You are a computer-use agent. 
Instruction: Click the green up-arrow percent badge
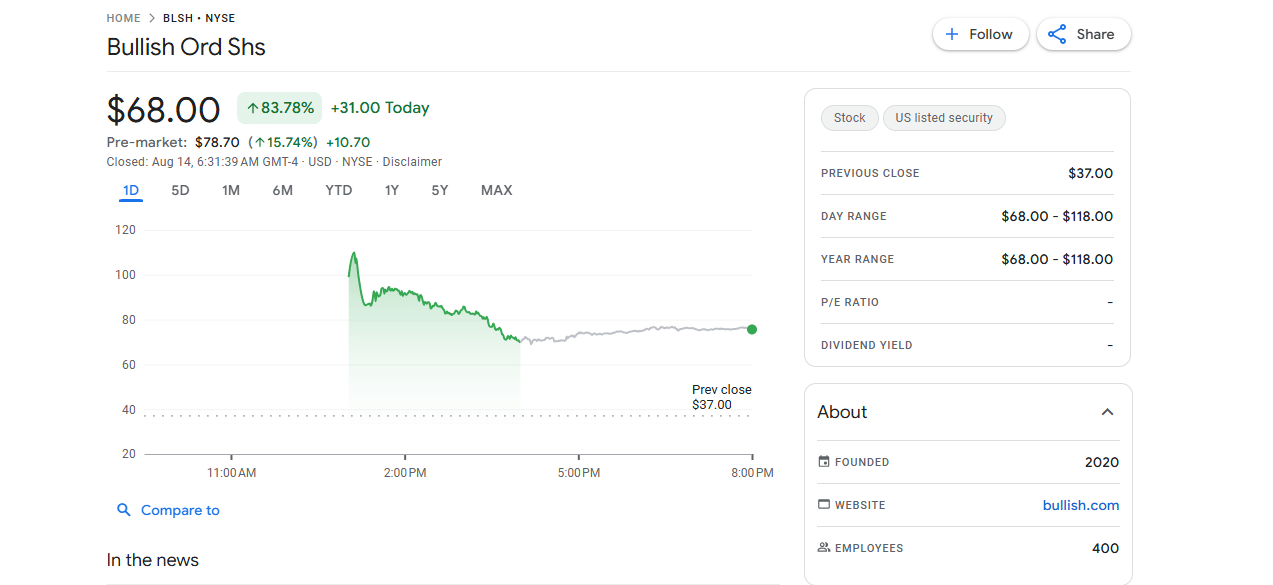coord(279,108)
